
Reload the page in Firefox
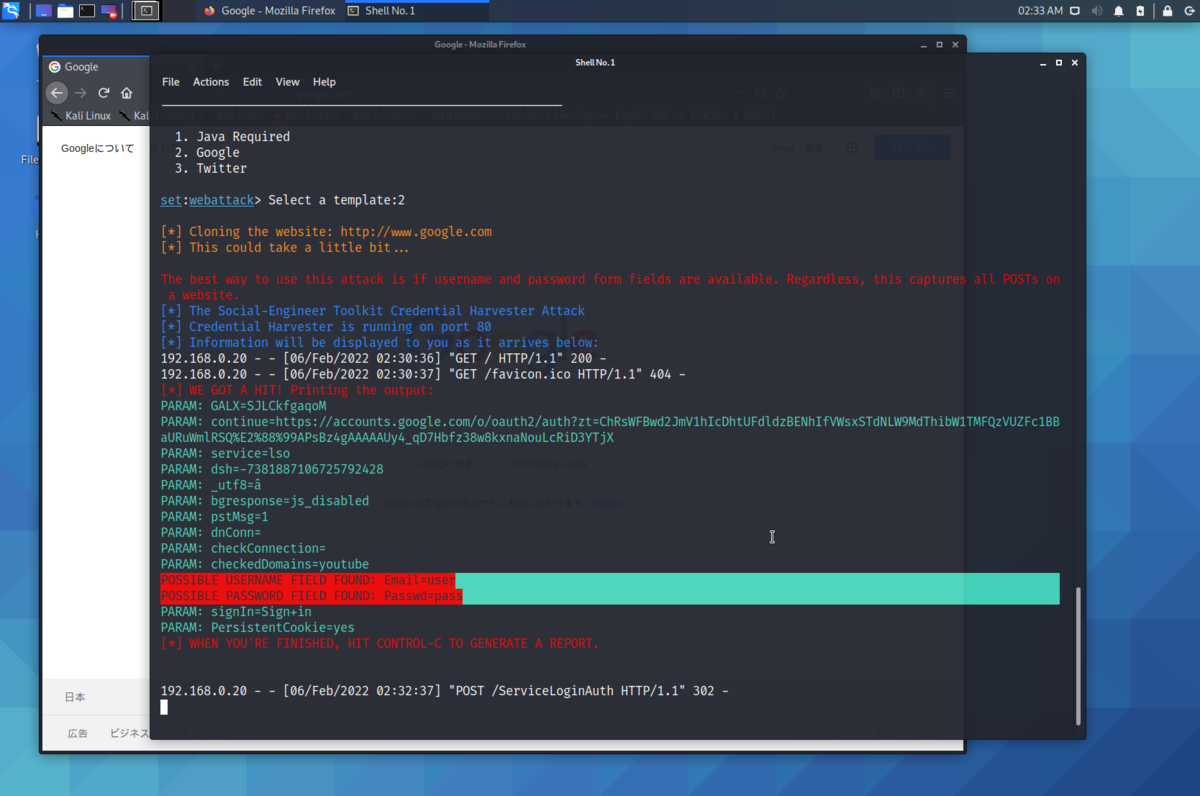pos(103,93)
